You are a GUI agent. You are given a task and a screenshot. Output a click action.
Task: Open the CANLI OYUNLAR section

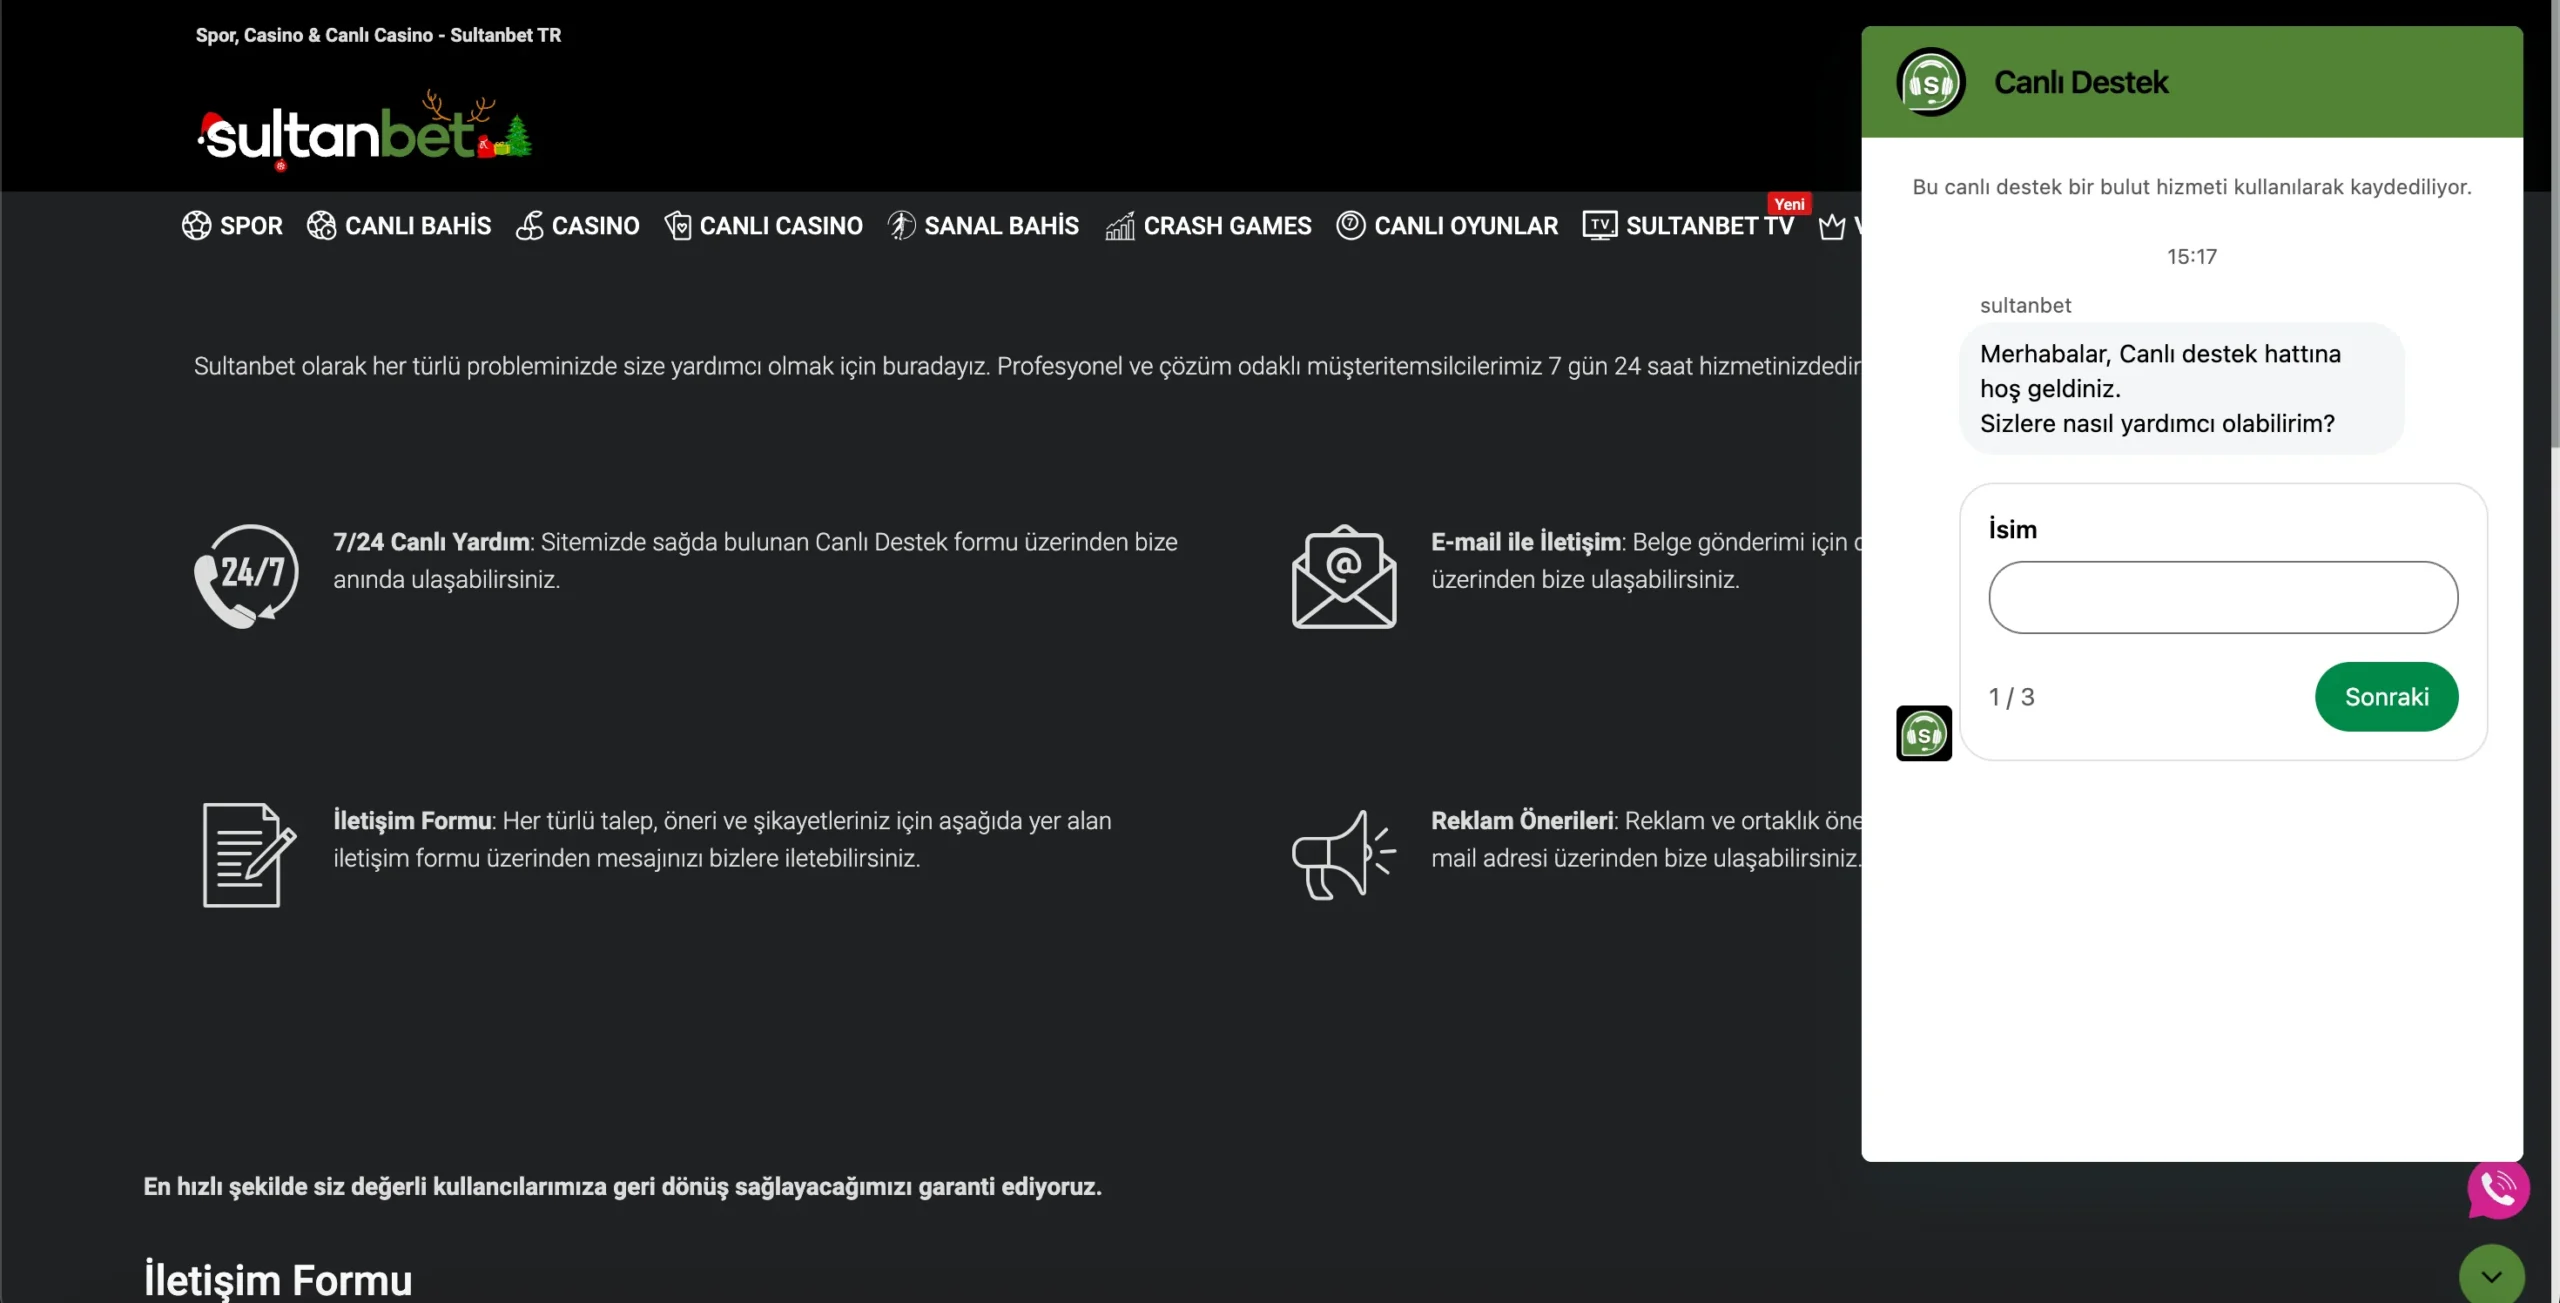pyautogui.click(x=1448, y=226)
